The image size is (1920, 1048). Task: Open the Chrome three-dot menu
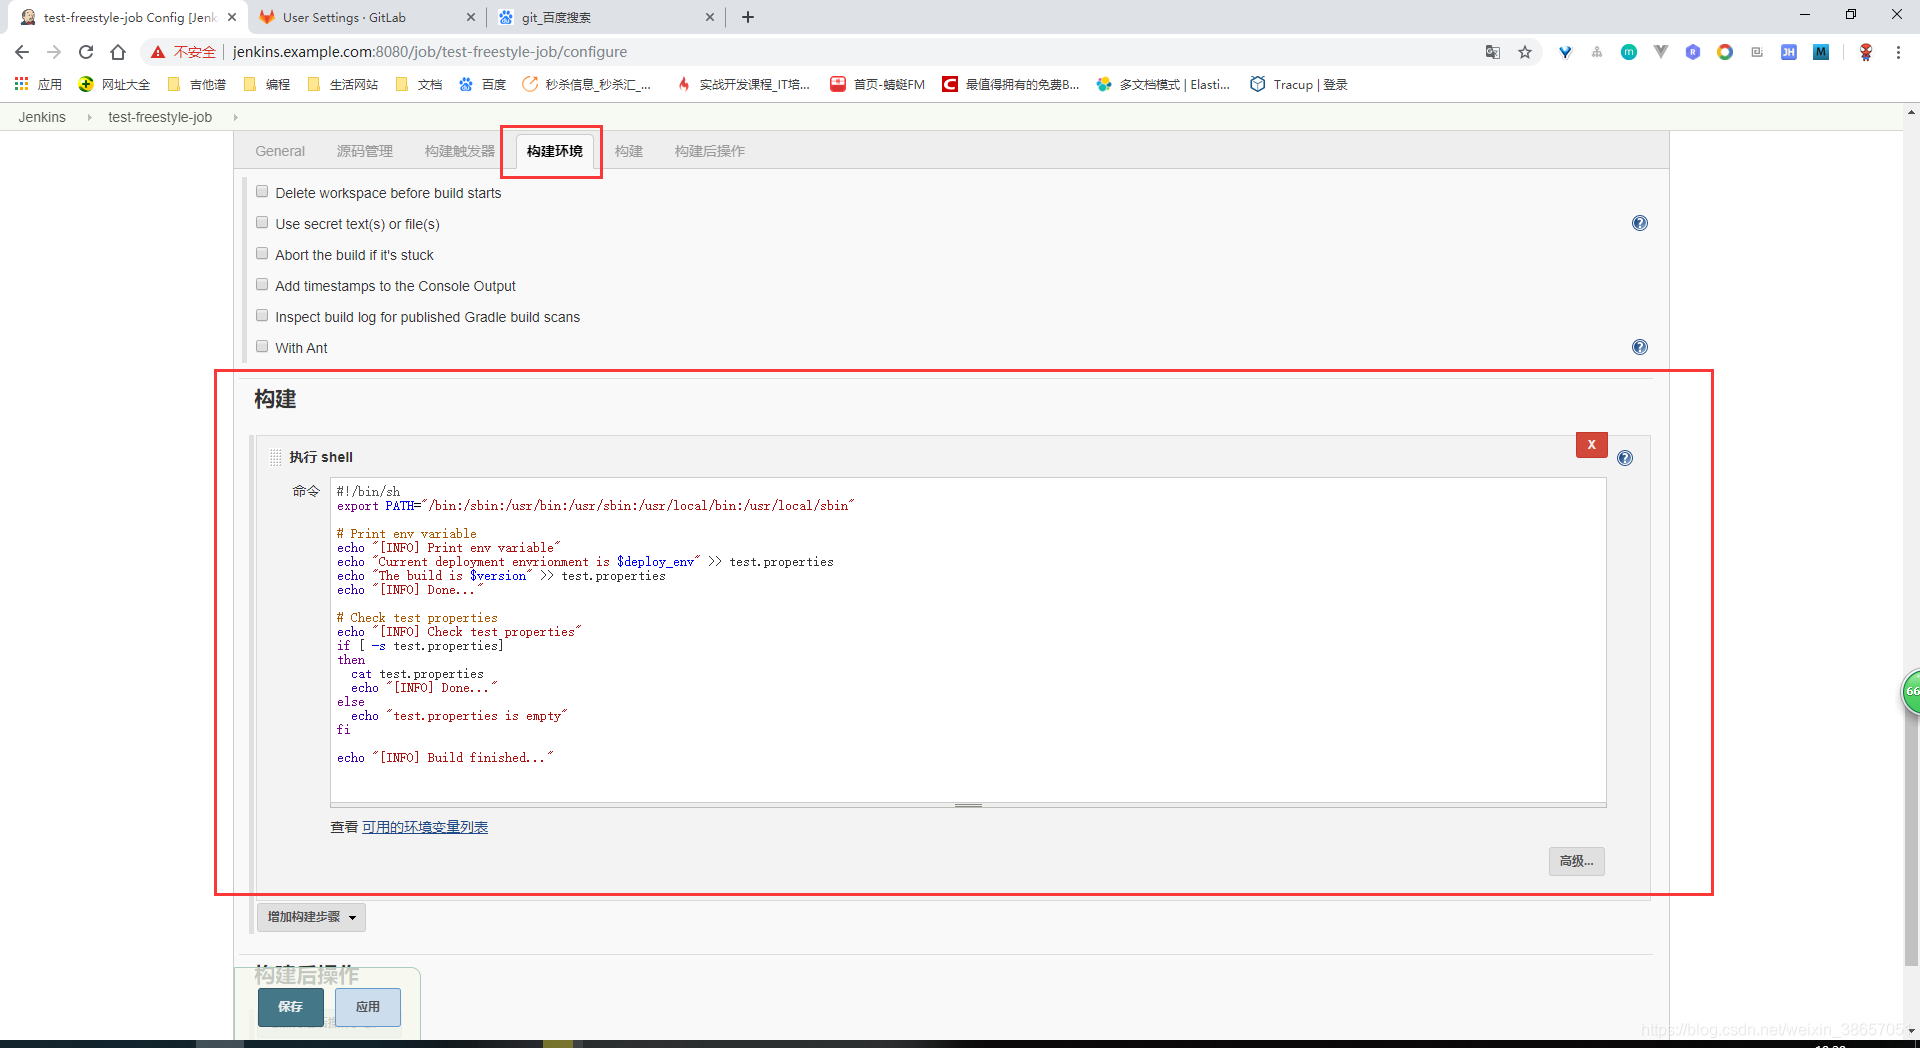(x=1898, y=52)
